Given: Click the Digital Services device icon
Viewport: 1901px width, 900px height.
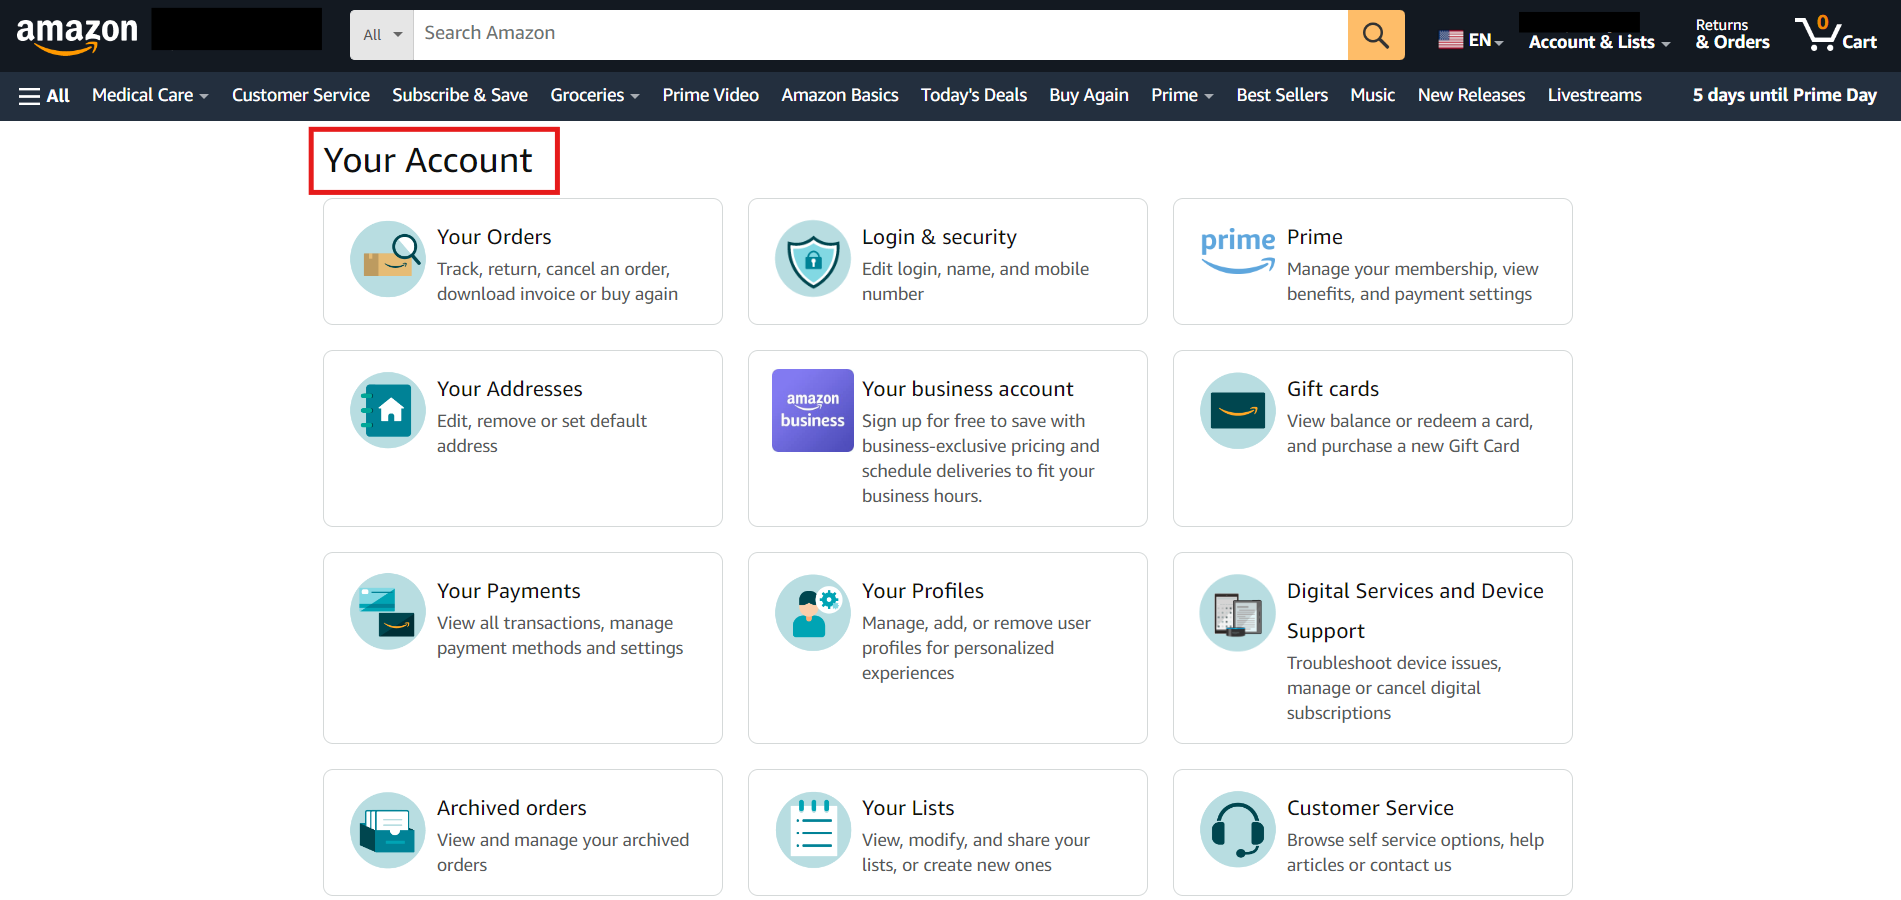Looking at the screenshot, I should (1238, 612).
